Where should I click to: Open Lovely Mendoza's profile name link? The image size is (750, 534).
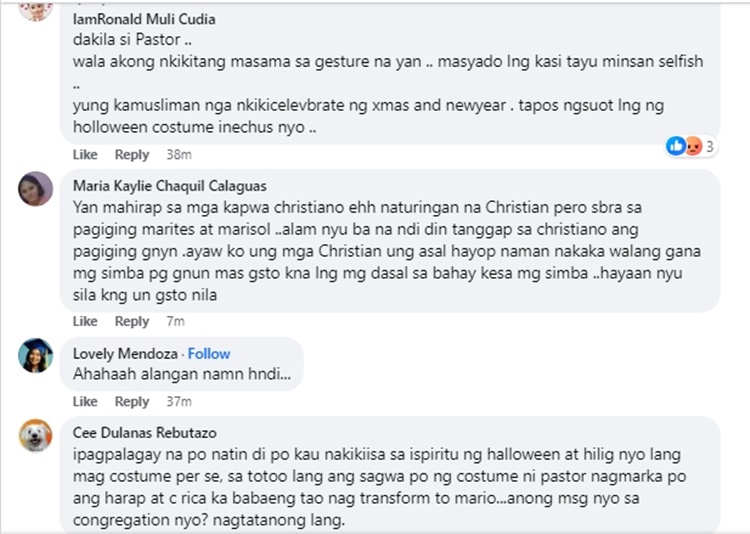(124, 354)
